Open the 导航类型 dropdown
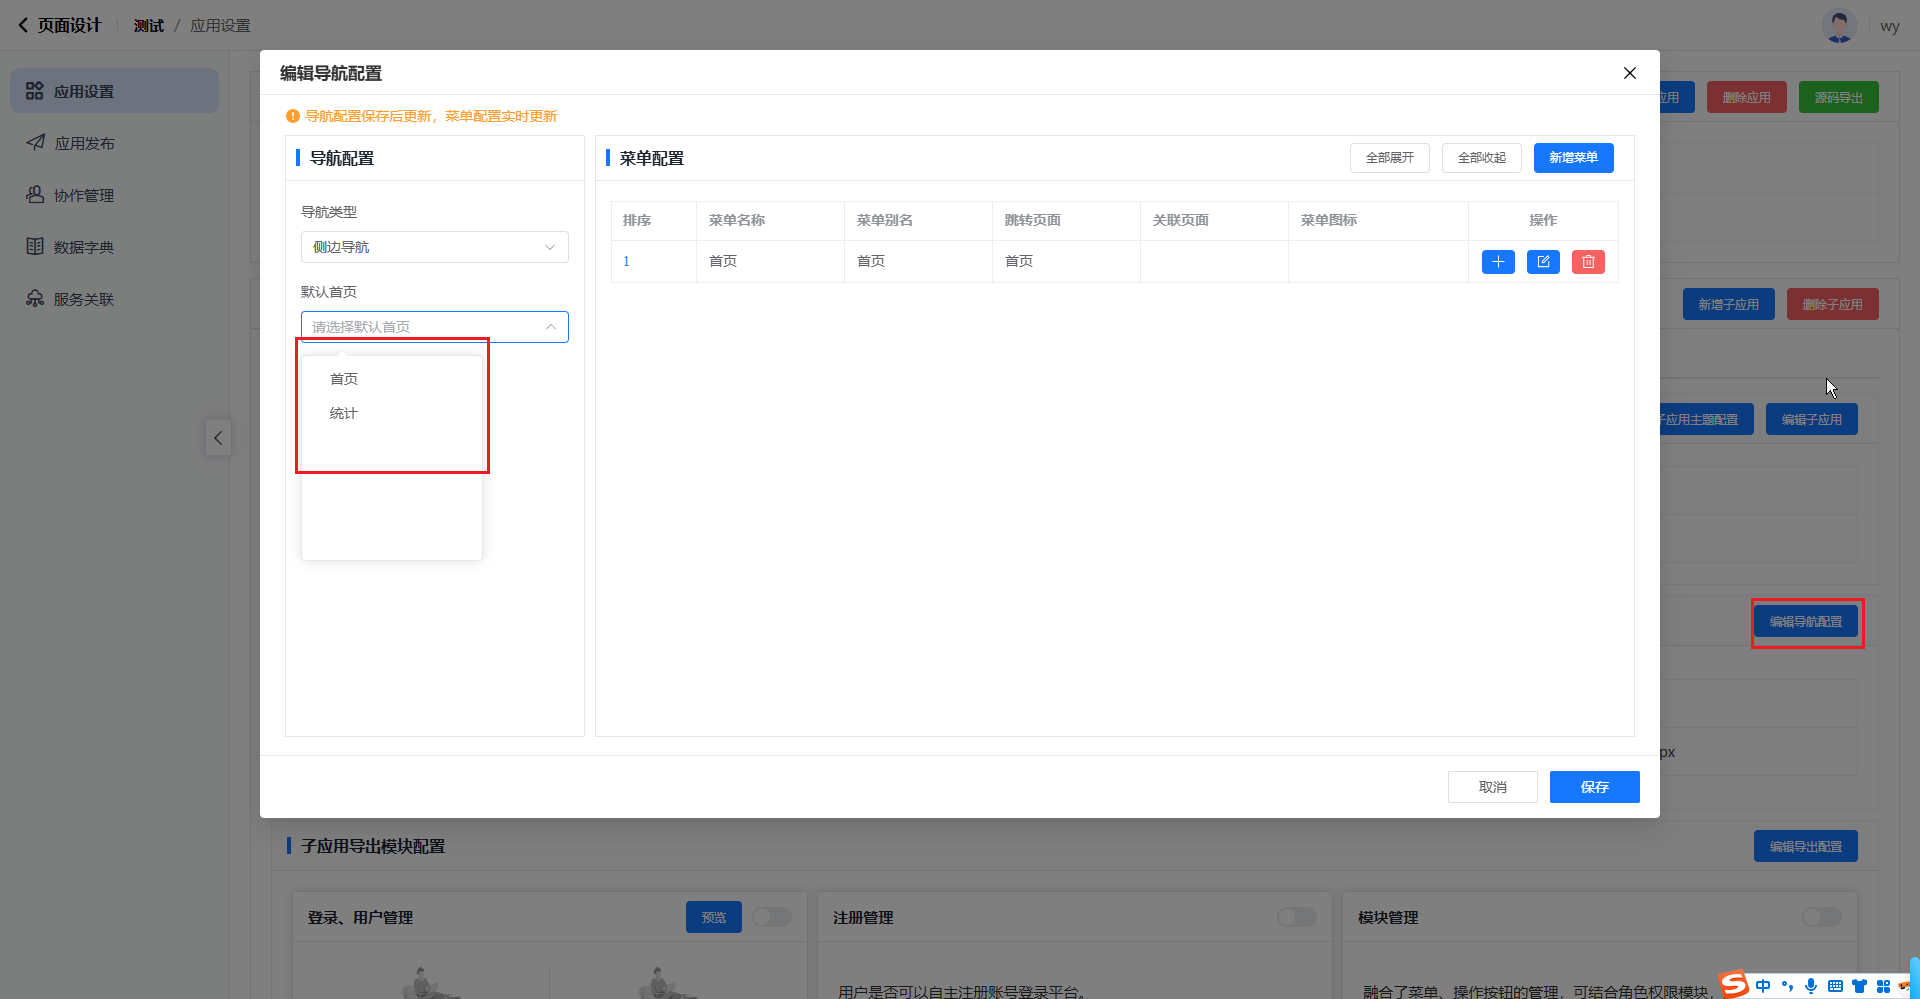 434,247
